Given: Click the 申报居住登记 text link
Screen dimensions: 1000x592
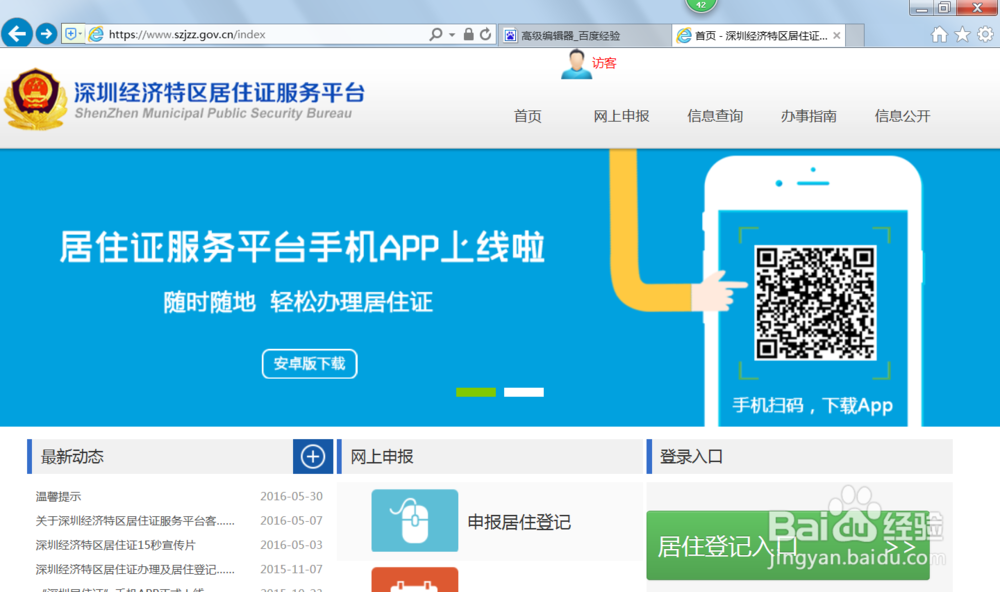Looking at the screenshot, I should [519, 522].
